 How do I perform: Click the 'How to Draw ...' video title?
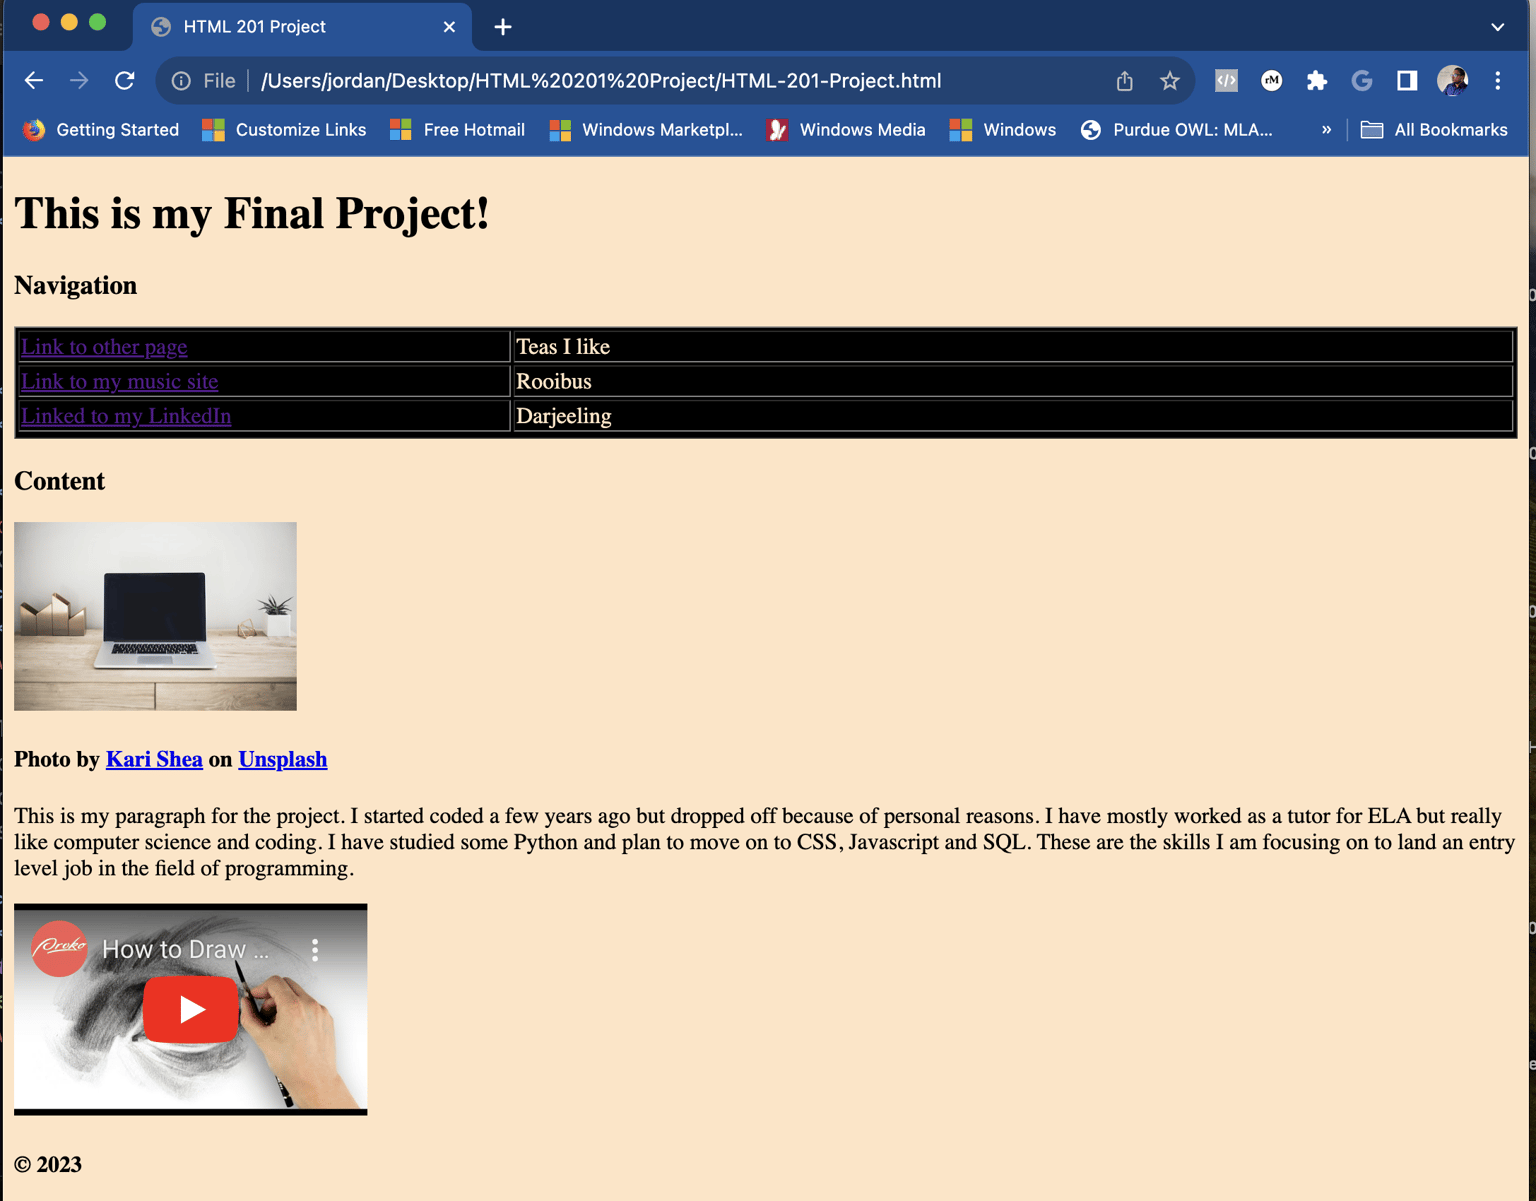(x=186, y=950)
